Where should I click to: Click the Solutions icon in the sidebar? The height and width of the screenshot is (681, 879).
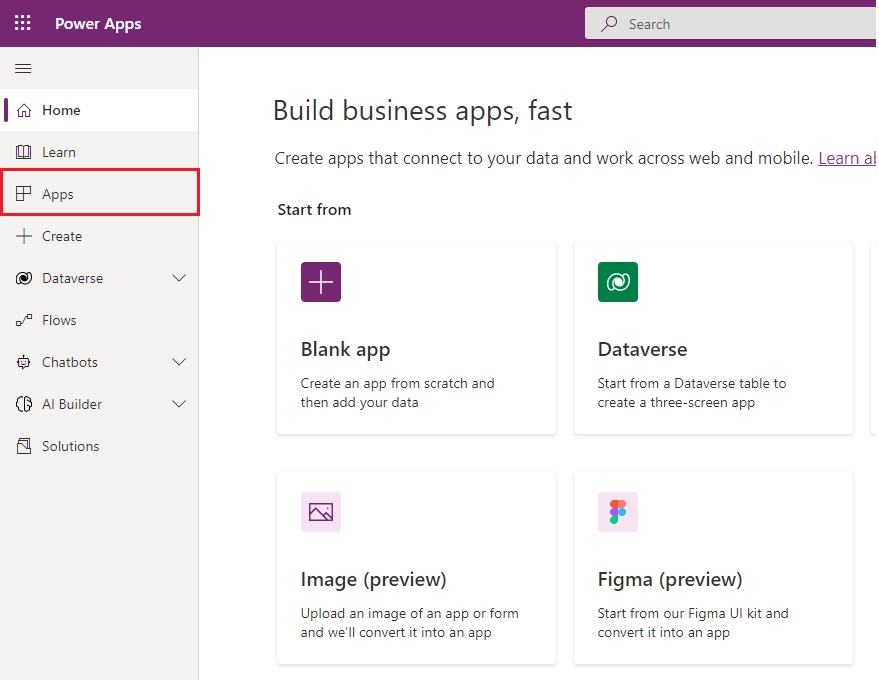coord(24,446)
